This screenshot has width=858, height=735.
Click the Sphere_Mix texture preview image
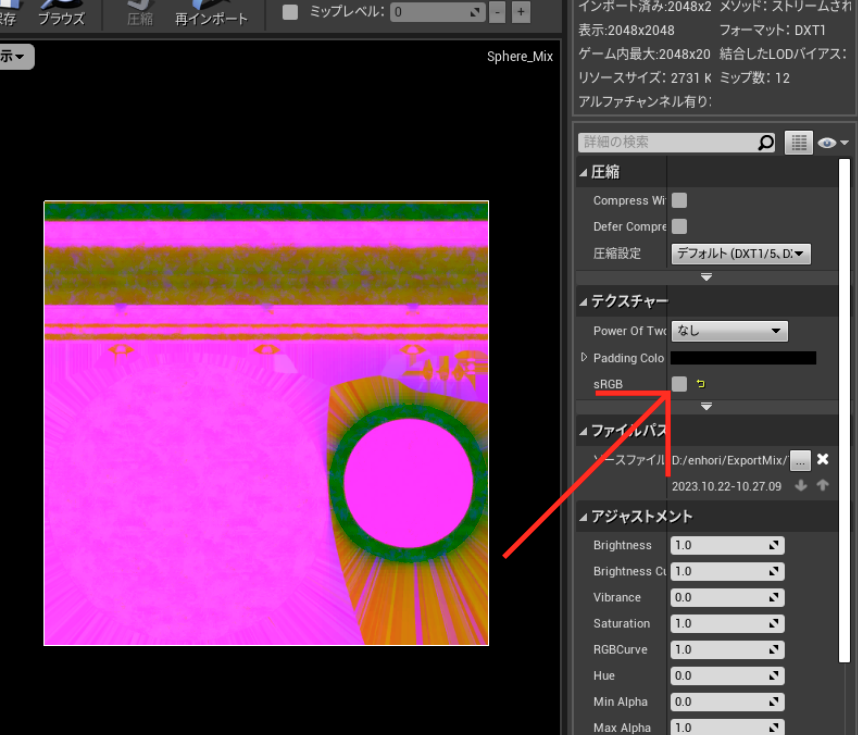[x=266, y=423]
